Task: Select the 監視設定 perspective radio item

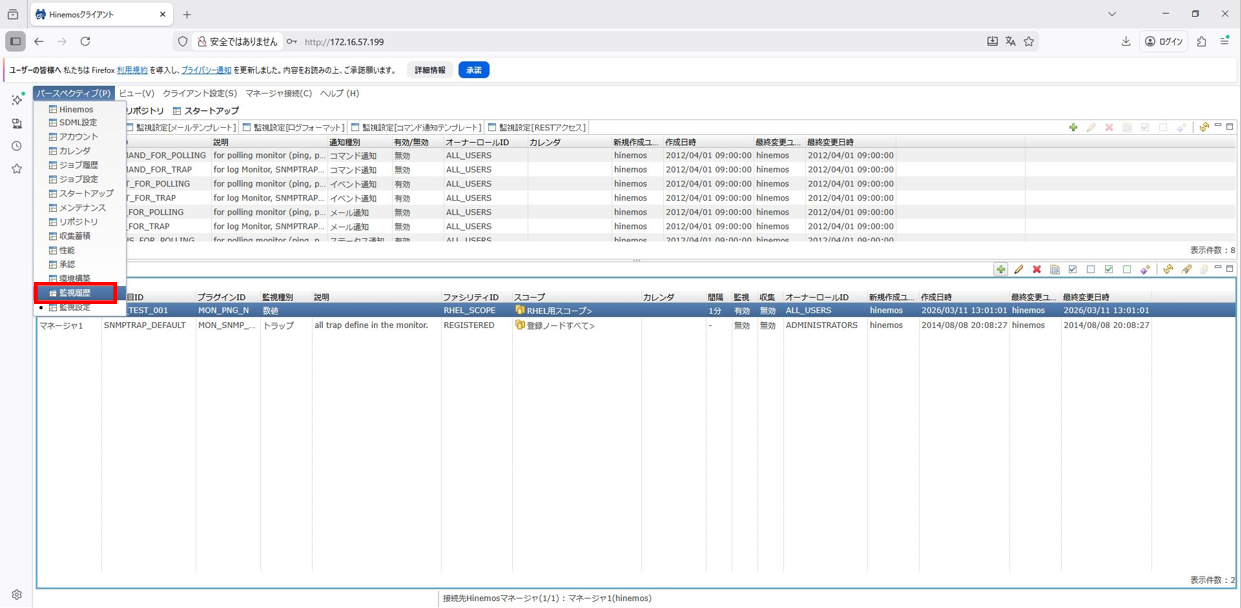Action: pyautogui.click(x=74, y=308)
